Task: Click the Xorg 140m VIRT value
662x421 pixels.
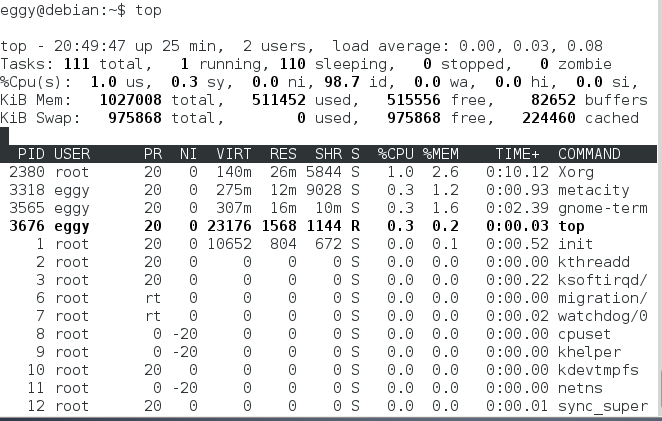Action: click(x=234, y=172)
